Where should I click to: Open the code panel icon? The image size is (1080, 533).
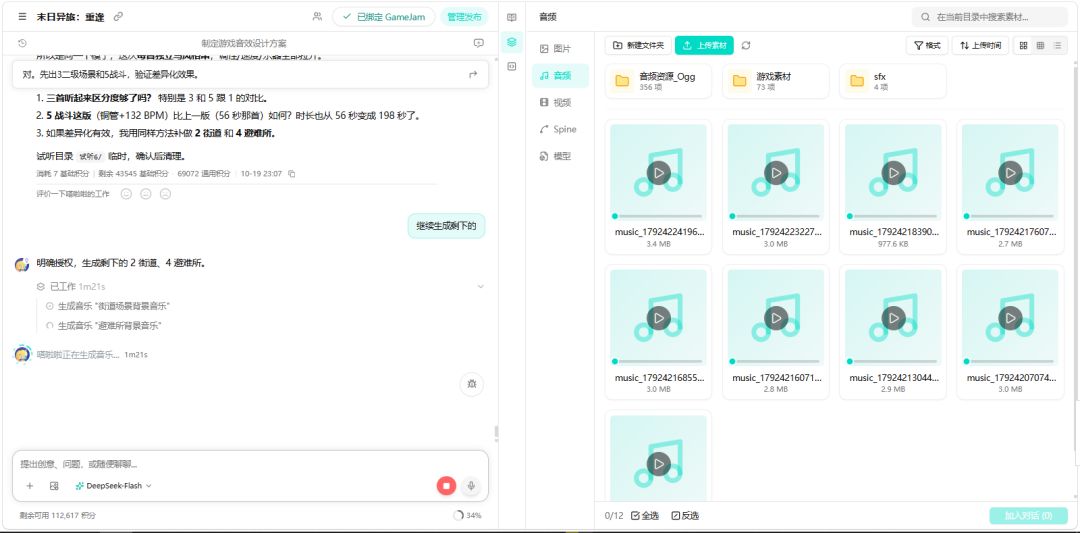[x=511, y=66]
